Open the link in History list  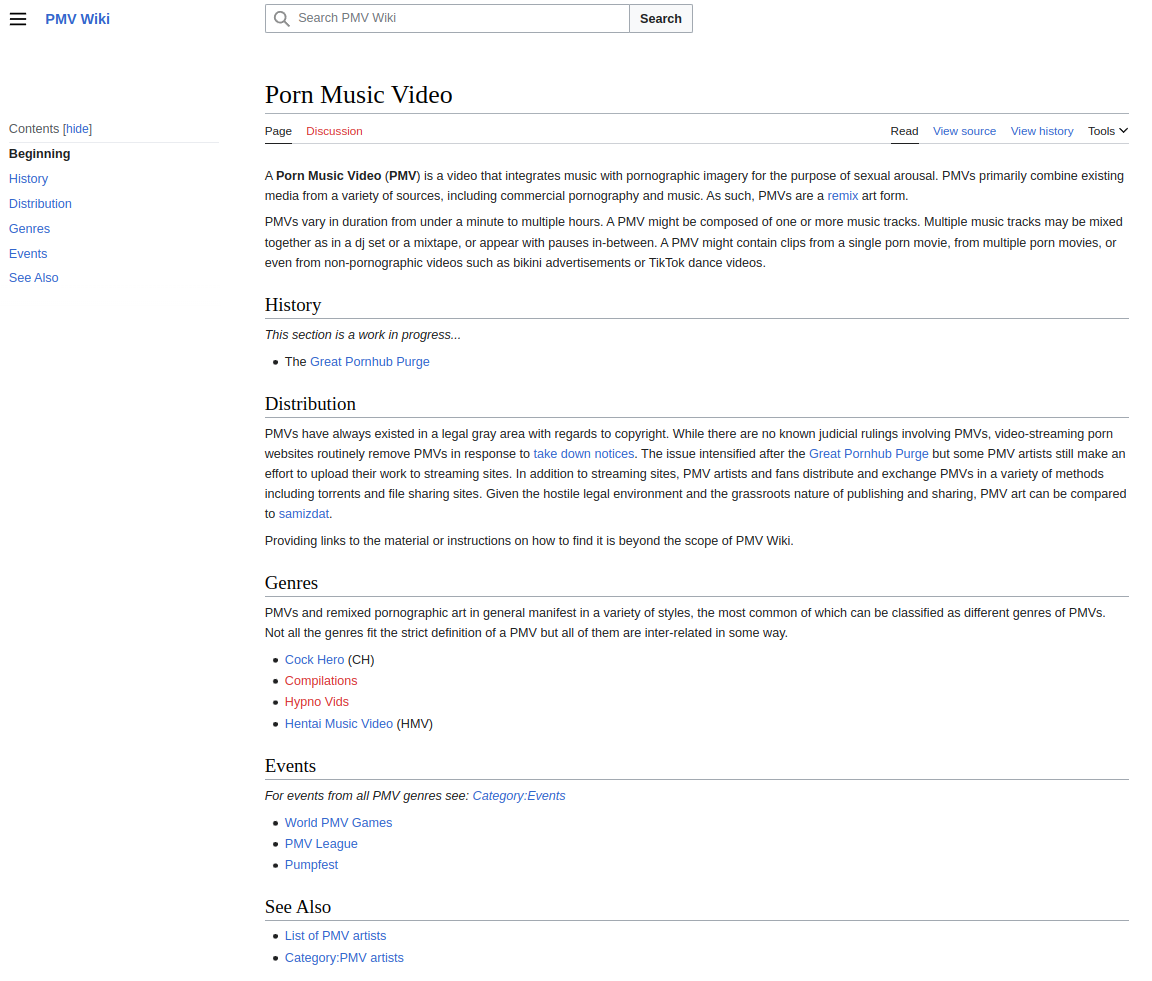[x=370, y=362]
